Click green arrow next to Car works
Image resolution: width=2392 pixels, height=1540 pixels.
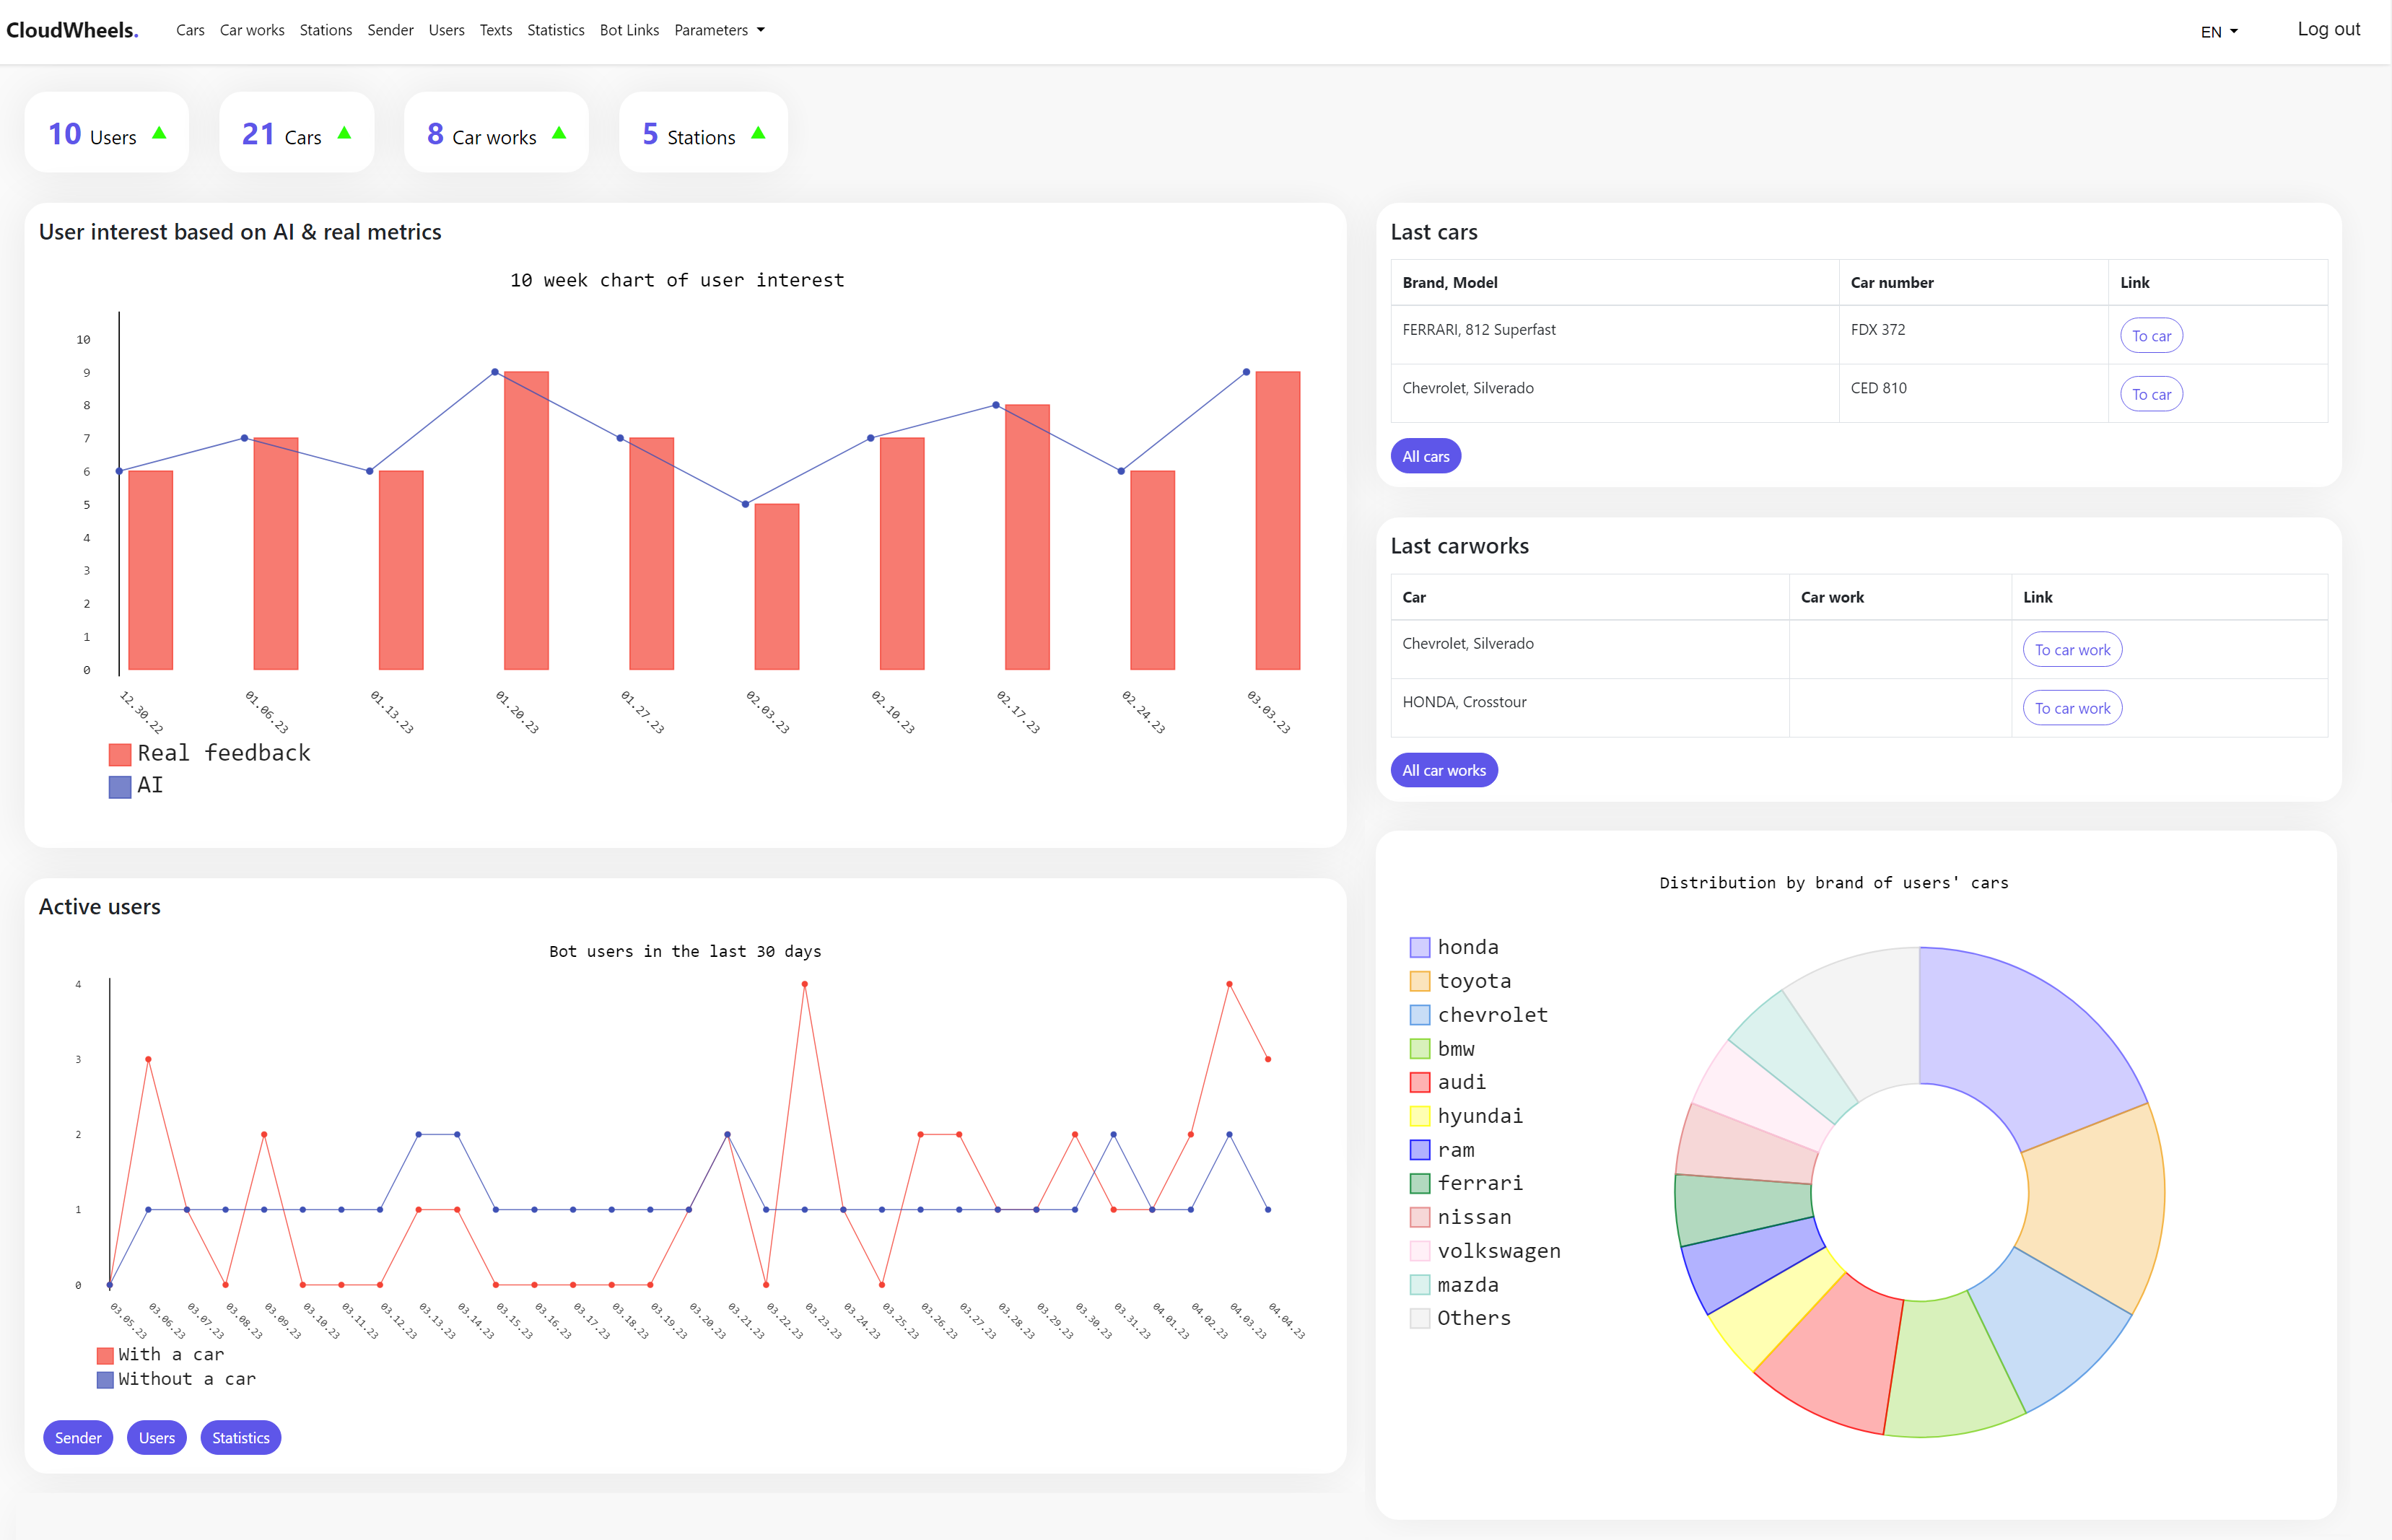point(559,133)
